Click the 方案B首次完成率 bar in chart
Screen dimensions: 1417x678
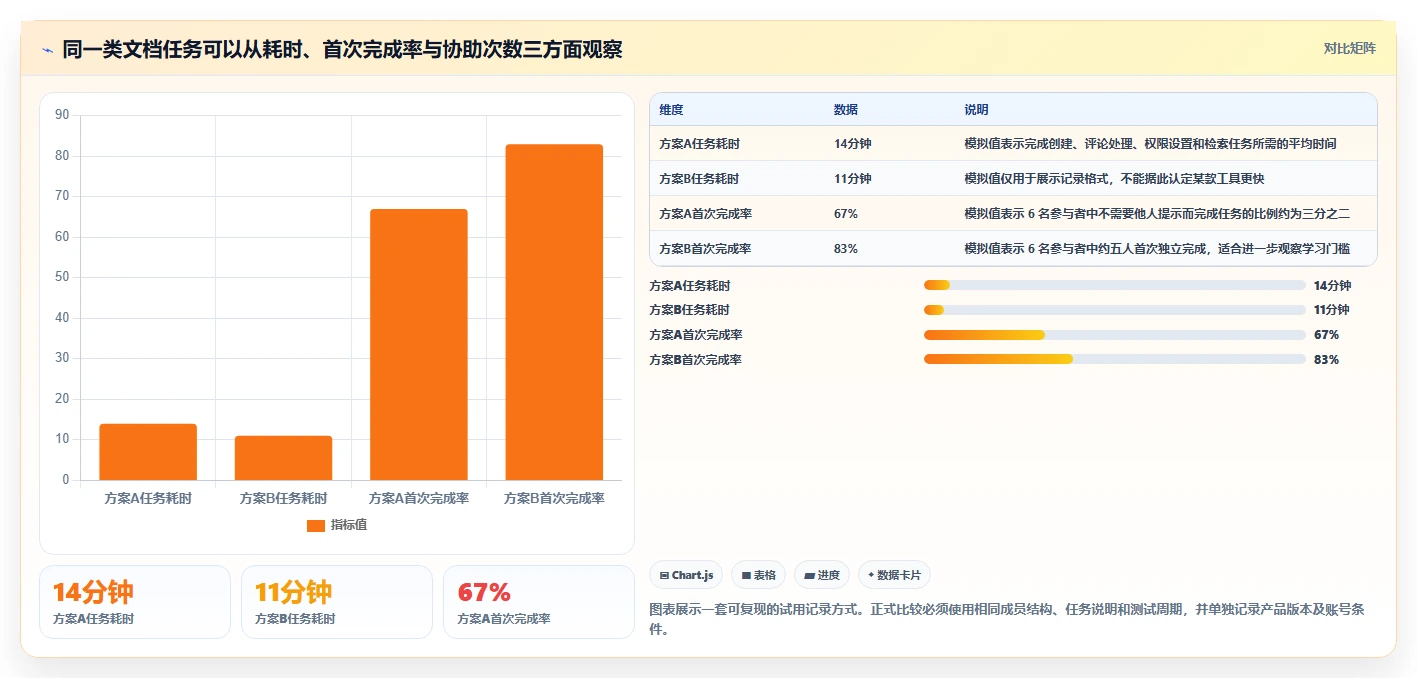[x=554, y=312]
